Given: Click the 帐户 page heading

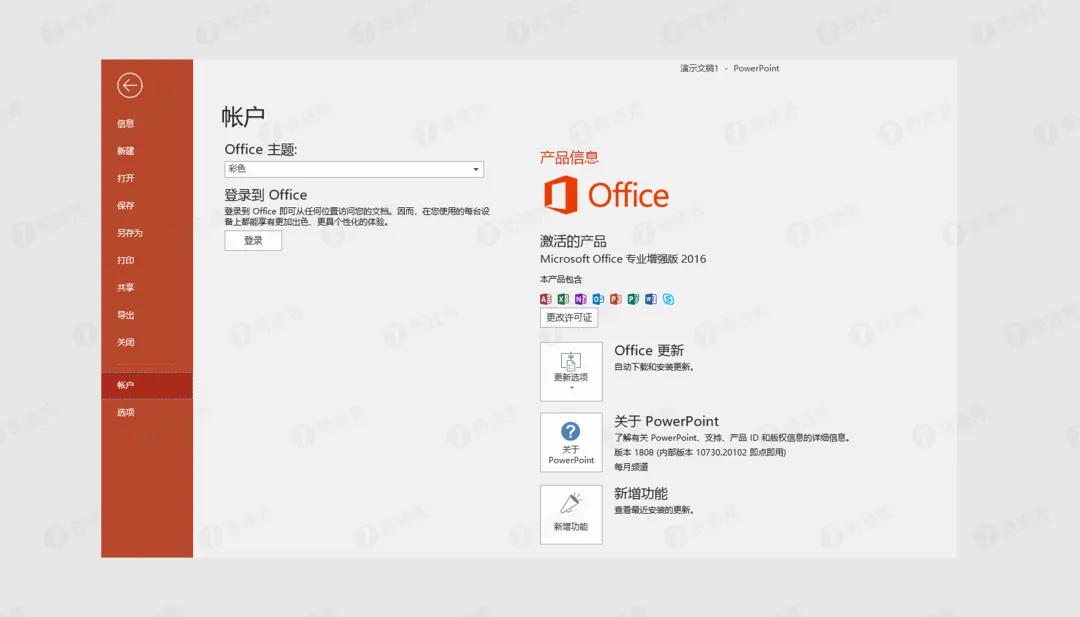Looking at the screenshot, I should click(243, 116).
